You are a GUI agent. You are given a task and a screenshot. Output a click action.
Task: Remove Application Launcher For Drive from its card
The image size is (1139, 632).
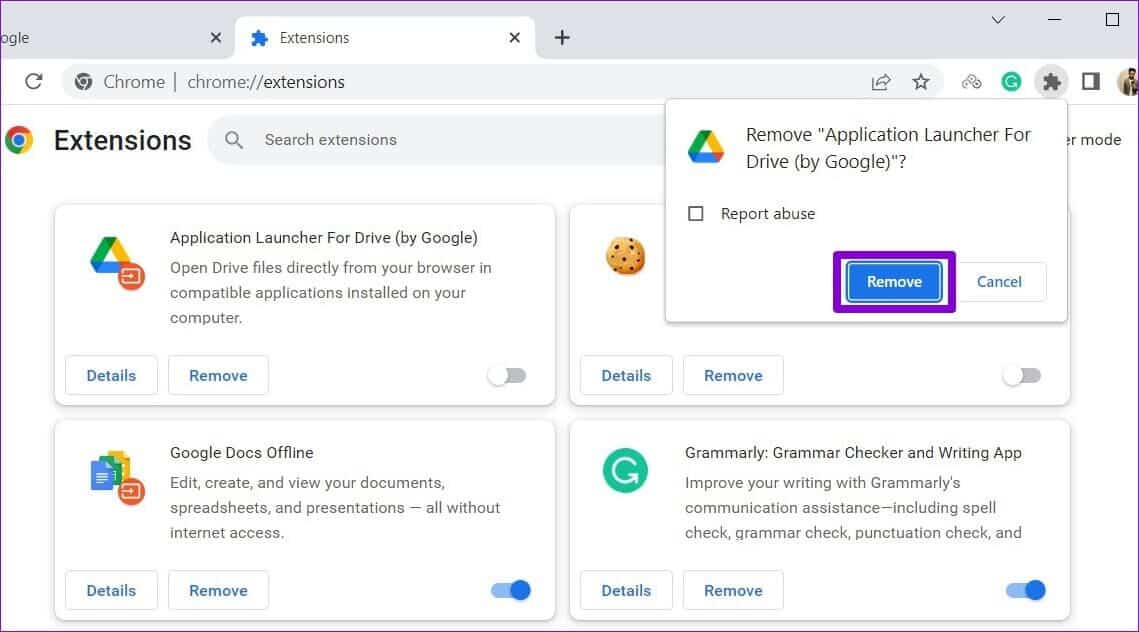[218, 376]
